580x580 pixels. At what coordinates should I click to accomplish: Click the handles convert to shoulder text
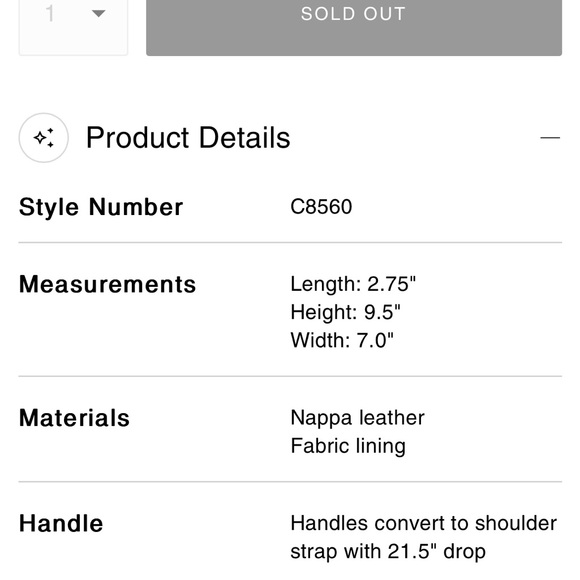click(424, 523)
